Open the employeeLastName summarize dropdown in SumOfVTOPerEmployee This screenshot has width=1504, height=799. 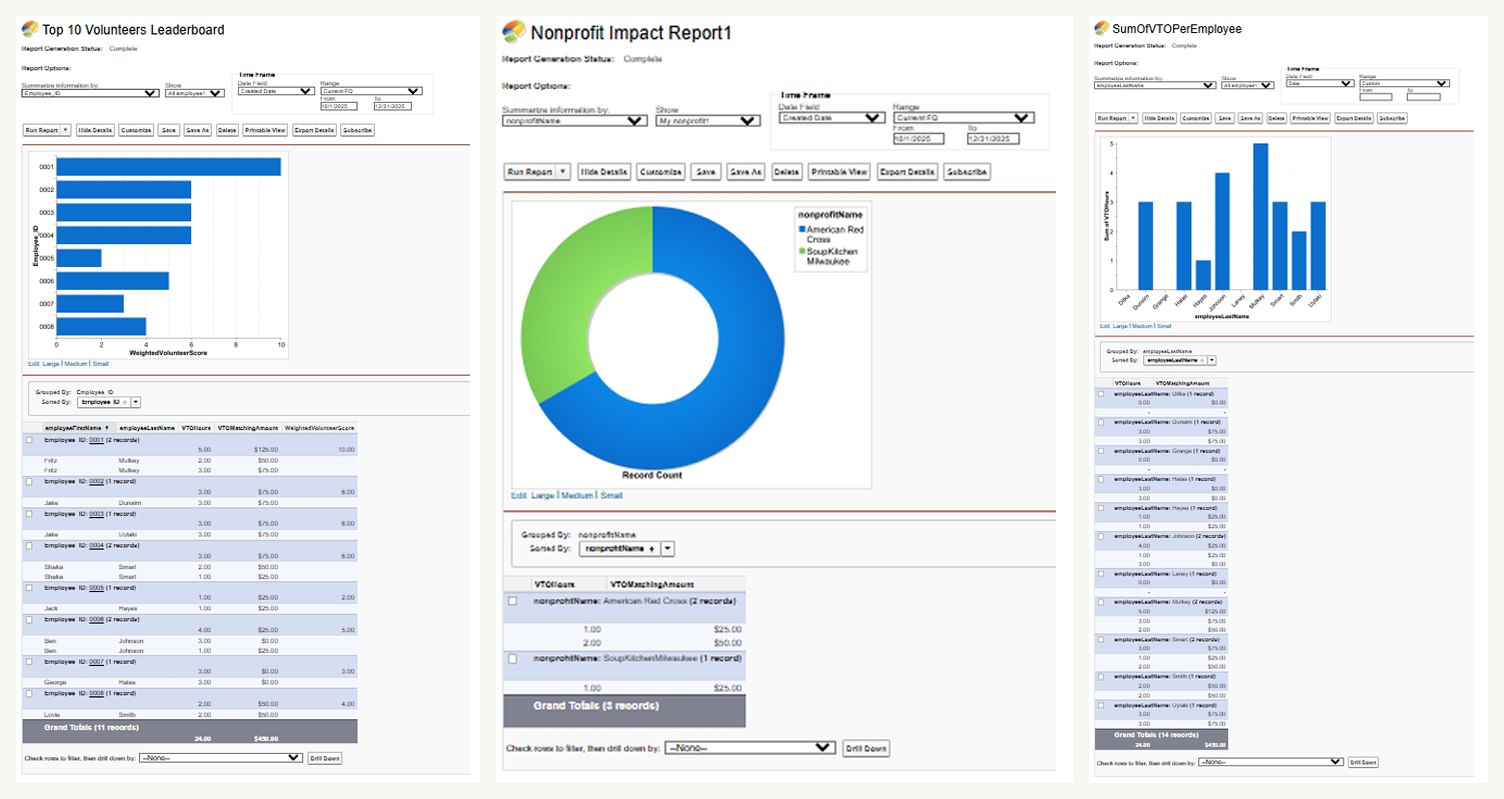(1154, 85)
